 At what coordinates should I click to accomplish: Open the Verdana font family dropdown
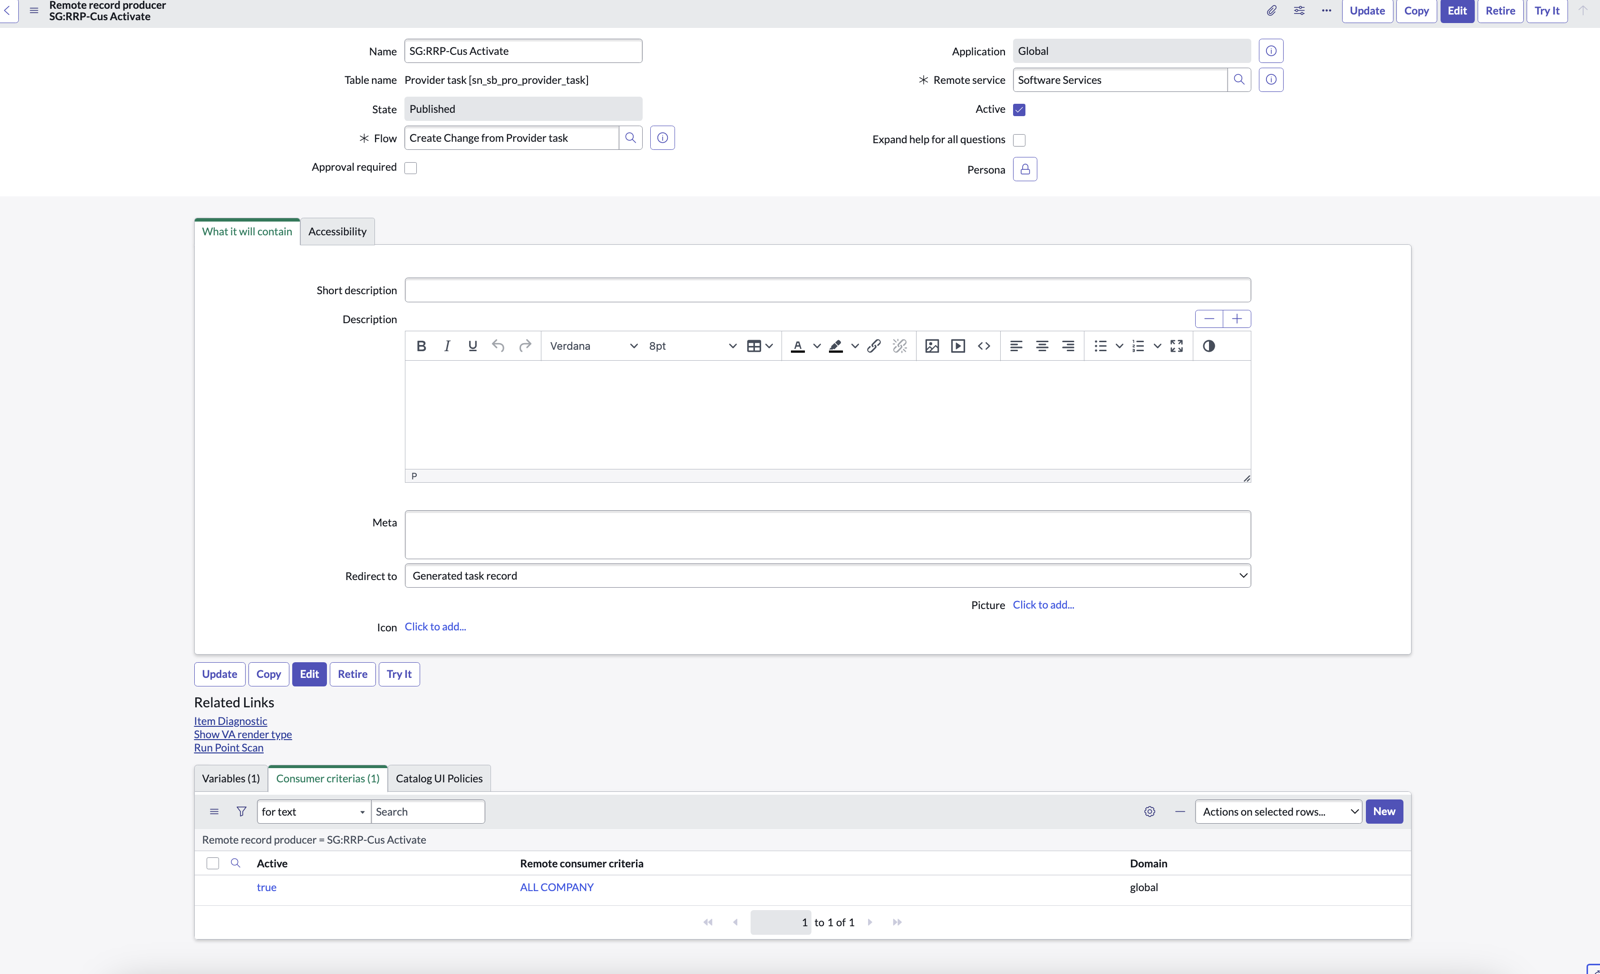click(x=593, y=346)
